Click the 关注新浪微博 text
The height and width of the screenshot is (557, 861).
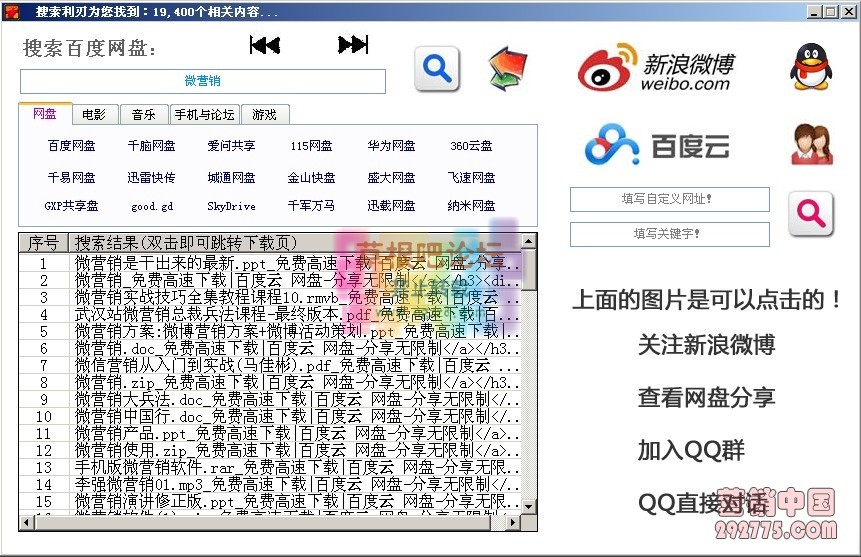click(x=706, y=345)
